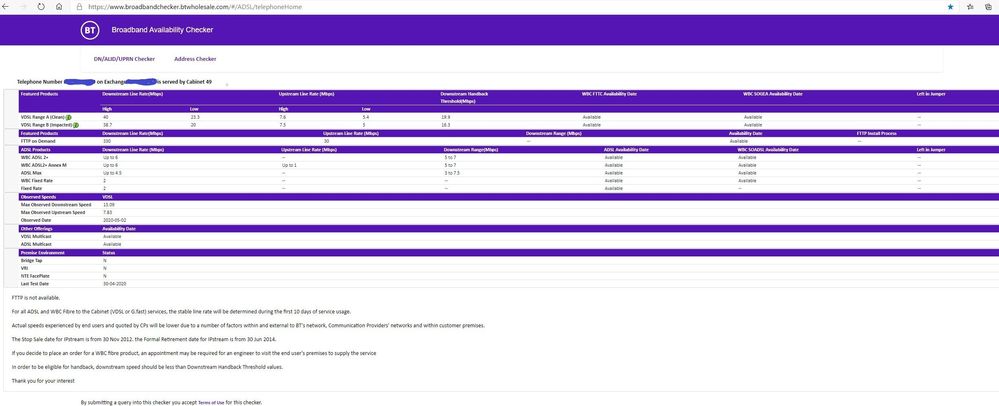
Task: Click FTTP on Demand downstream value 330
Action: tap(106, 141)
